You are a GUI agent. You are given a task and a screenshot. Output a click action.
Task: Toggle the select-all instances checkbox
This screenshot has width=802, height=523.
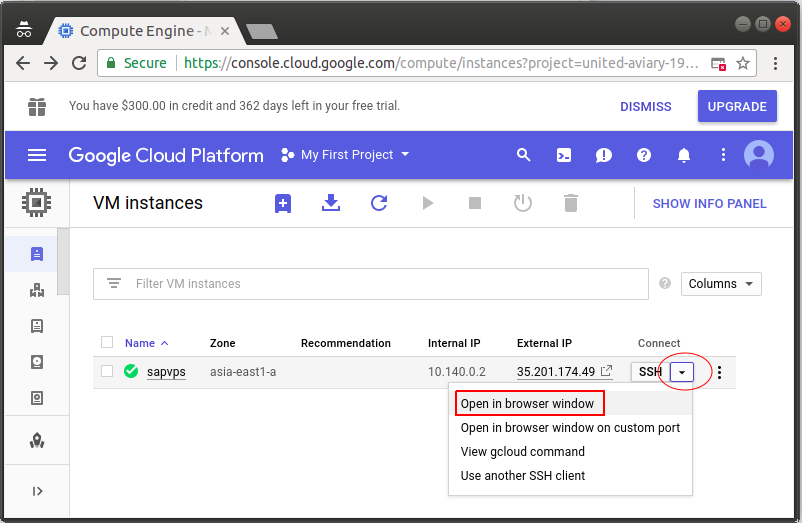tap(107, 342)
